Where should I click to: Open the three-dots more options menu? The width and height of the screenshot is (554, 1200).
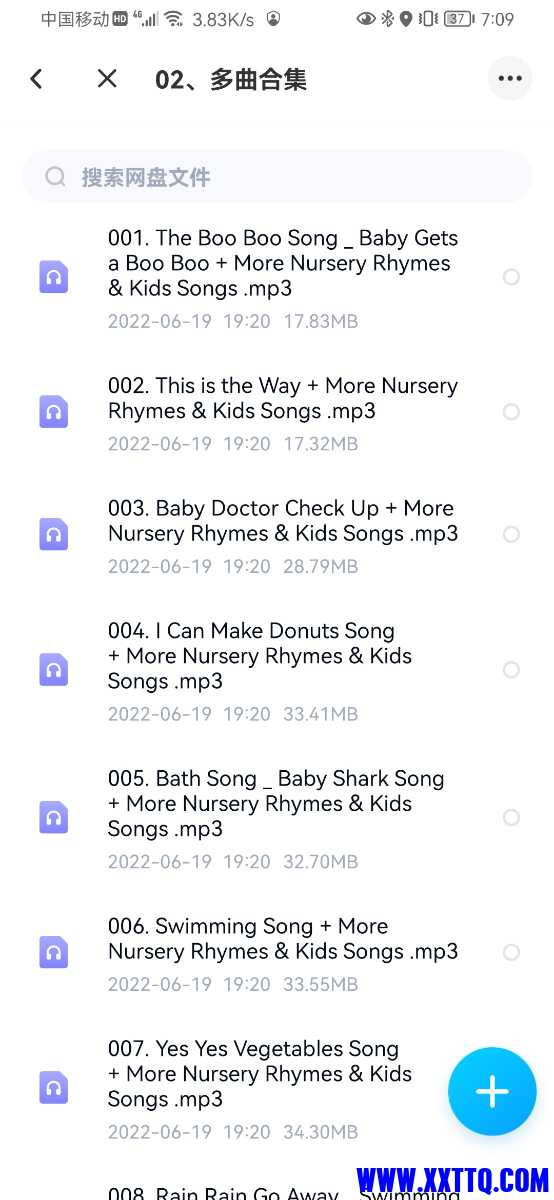pos(510,79)
